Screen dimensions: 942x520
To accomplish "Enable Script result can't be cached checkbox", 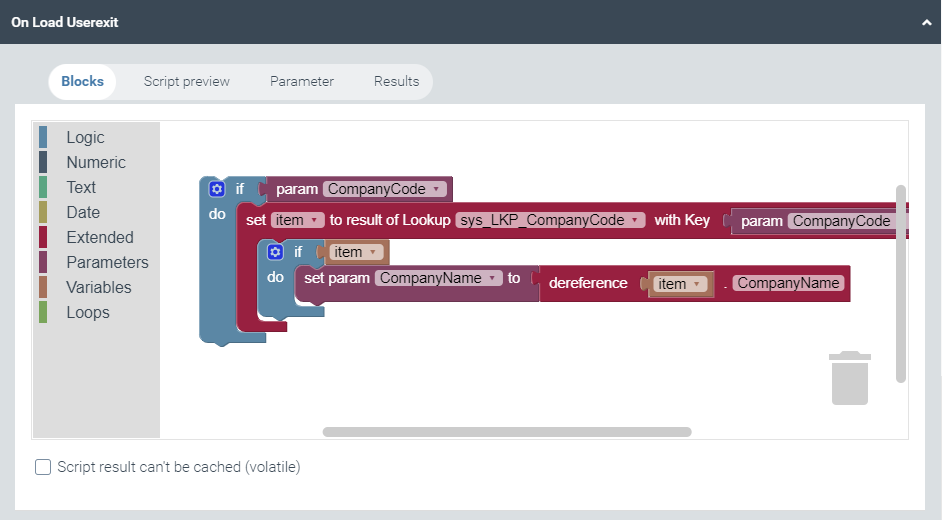I will [43, 467].
